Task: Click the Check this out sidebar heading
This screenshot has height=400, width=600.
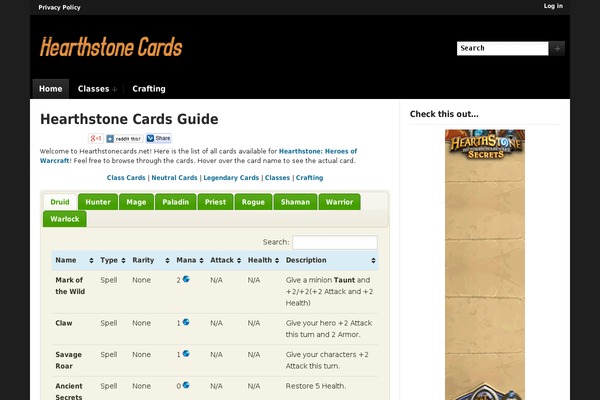Action: pos(444,114)
